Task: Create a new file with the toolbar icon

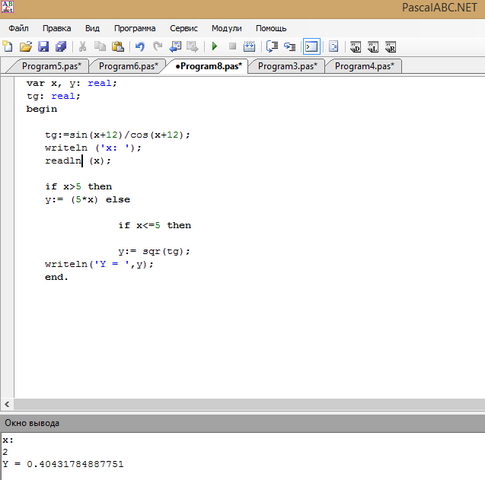Action: 8,47
